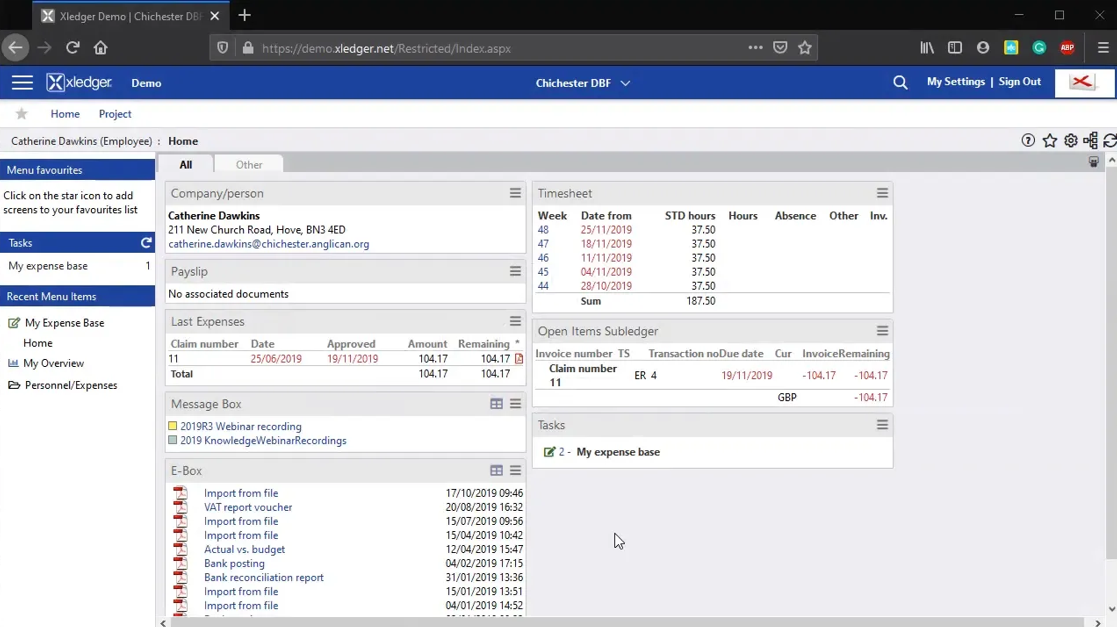Select the Project menu item

(114, 114)
